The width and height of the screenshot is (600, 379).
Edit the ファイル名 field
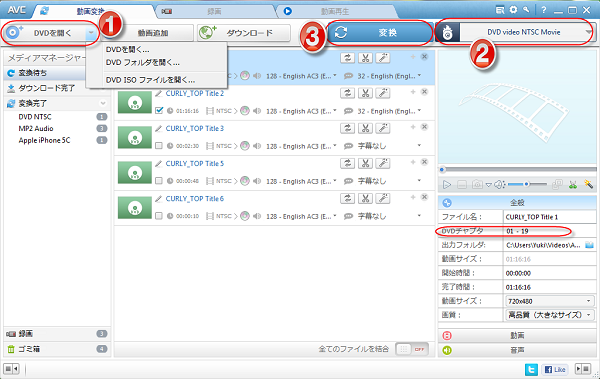(549, 217)
